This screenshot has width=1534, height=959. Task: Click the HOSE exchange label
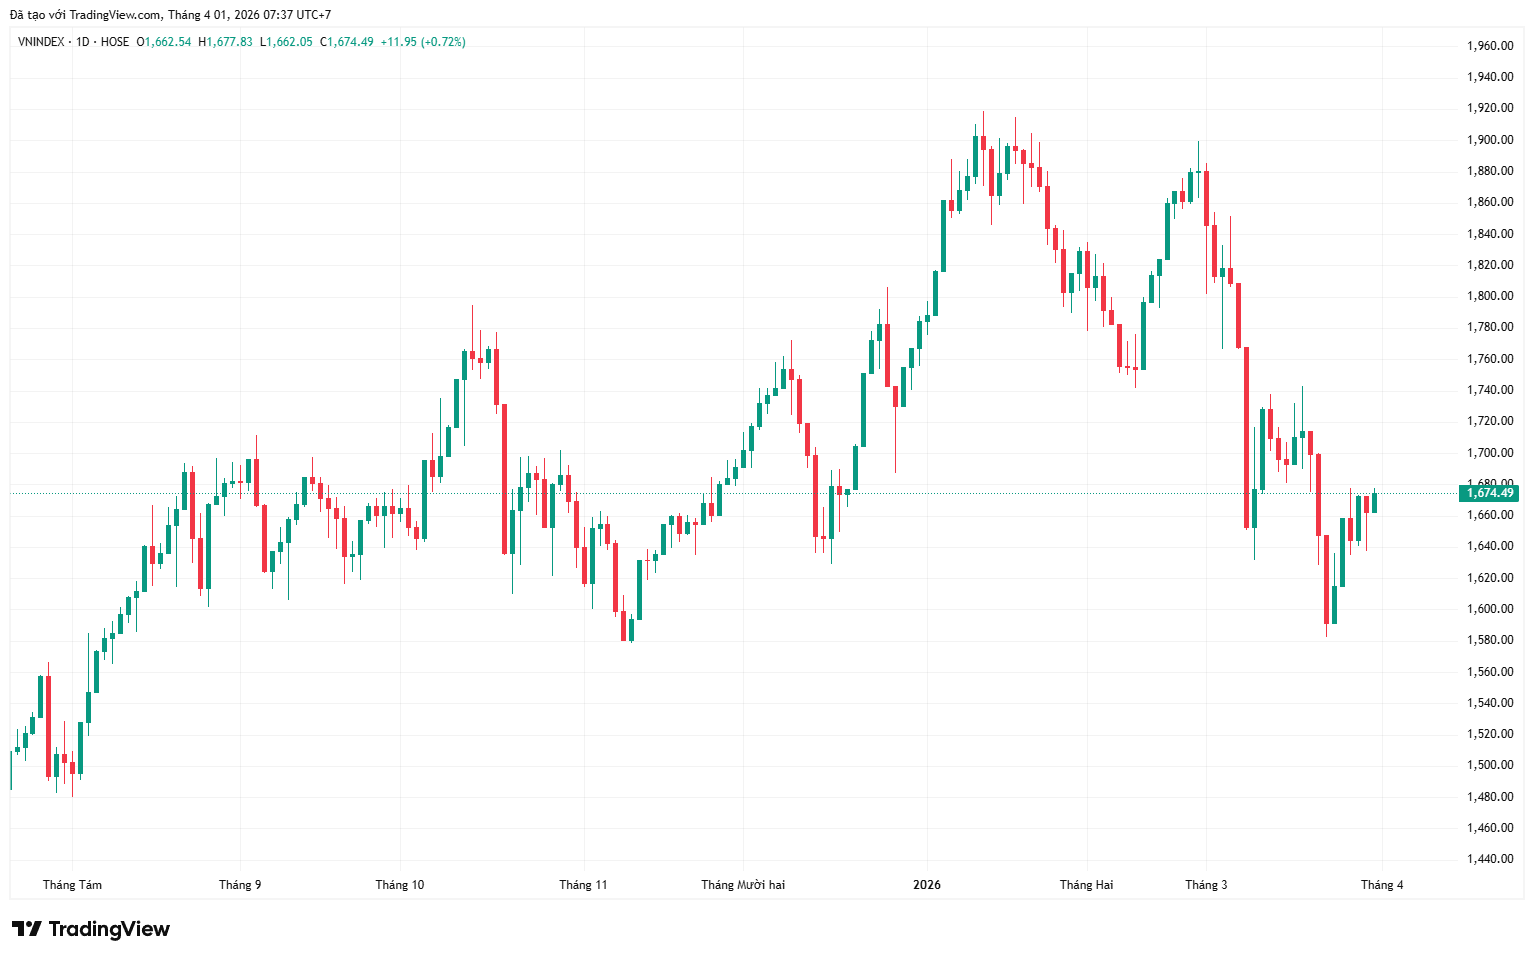115,42
